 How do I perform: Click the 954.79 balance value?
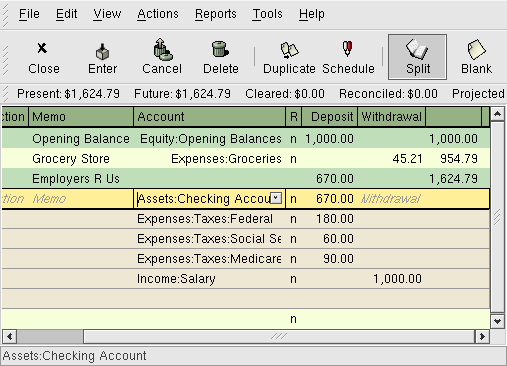pos(459,159)
